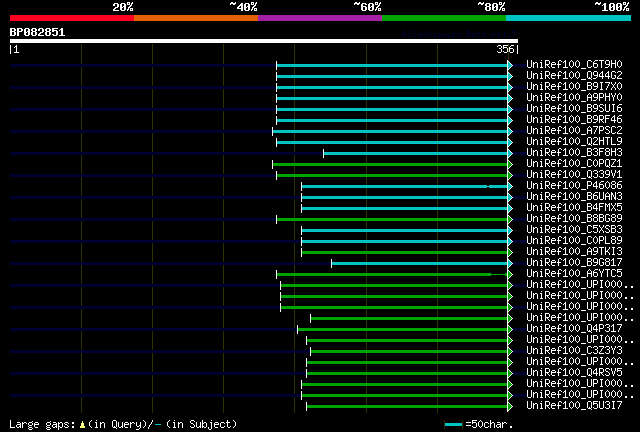Click the cyan 50char scale bar
Screen dimensions: 640x432
pos(453,424)
